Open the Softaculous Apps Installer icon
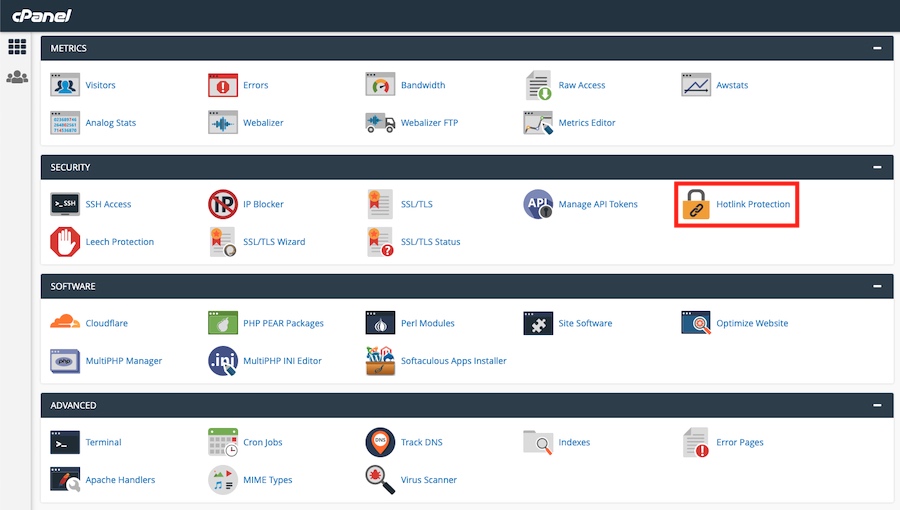This screenshot has width=900, height=510. 380,361
